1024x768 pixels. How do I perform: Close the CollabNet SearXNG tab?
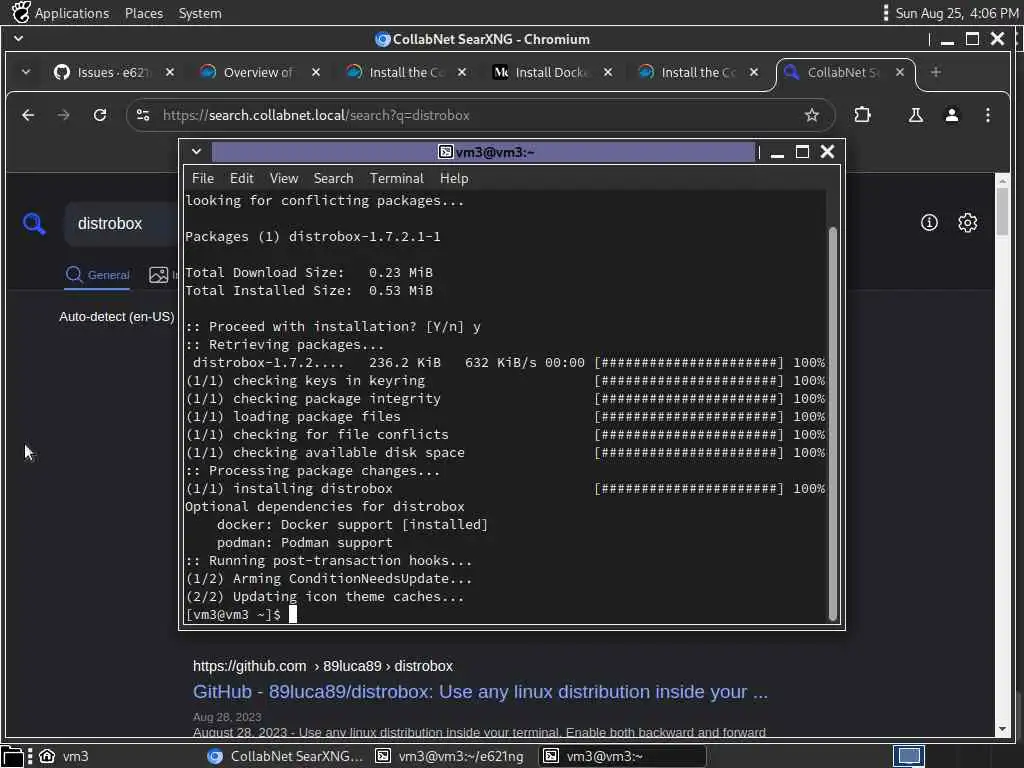(x=900, y=72)
